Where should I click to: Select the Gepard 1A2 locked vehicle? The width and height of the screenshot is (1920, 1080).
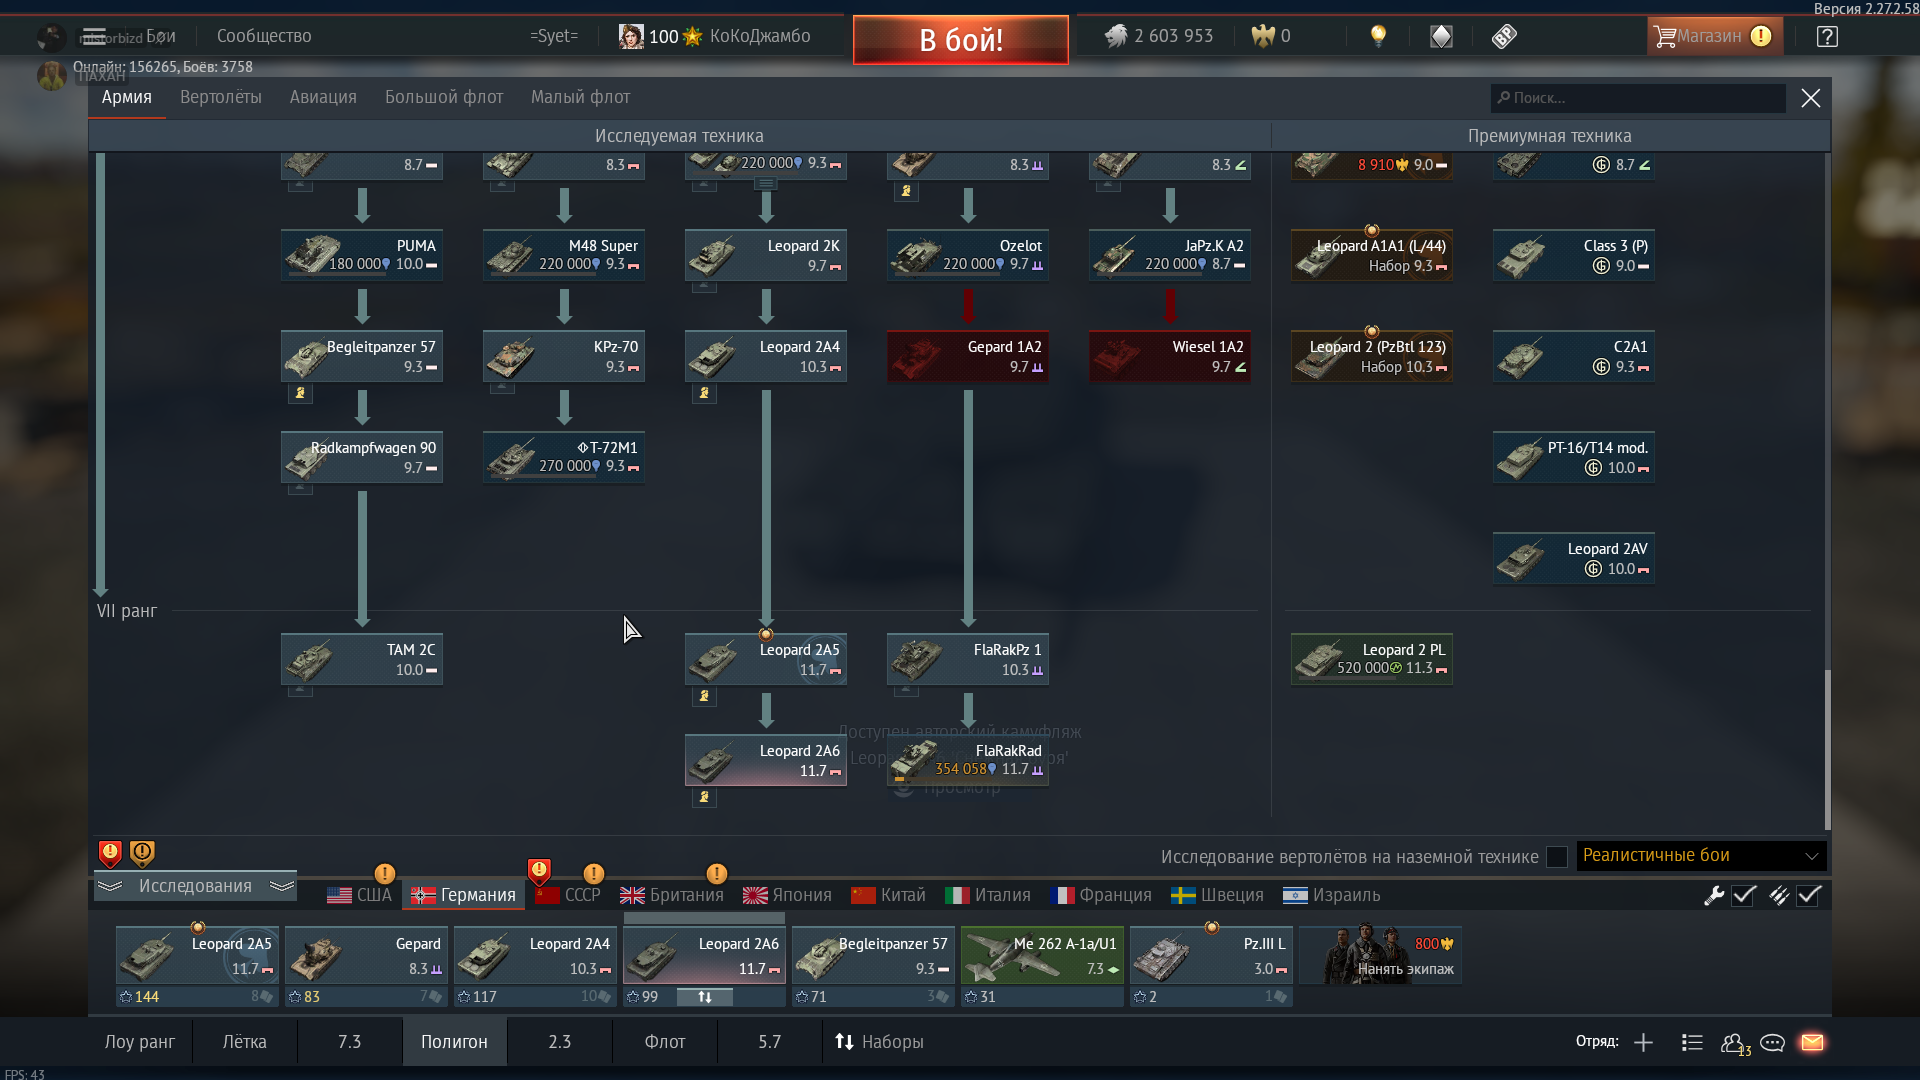[x=968, y=356]
